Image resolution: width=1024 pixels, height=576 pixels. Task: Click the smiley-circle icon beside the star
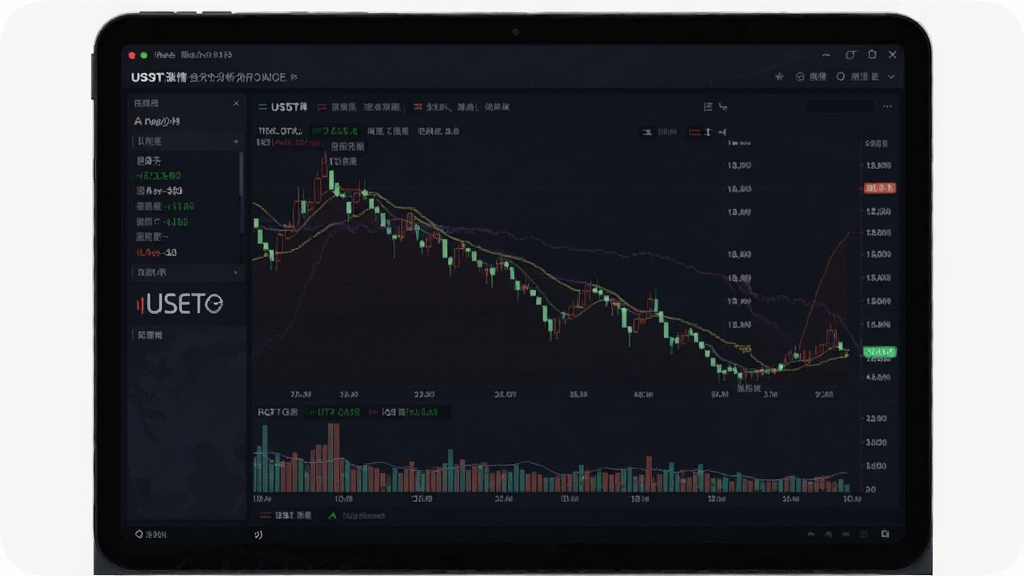point(799,76)
